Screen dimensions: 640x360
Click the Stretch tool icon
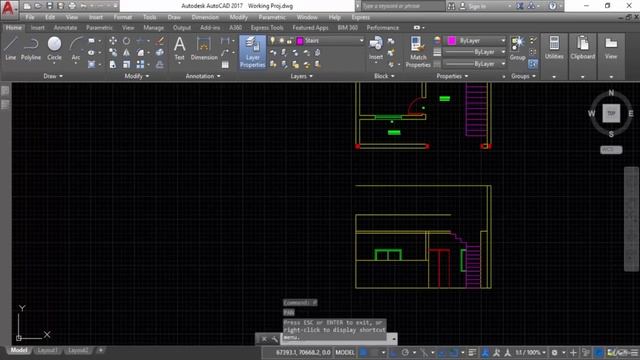coord(113,64)
